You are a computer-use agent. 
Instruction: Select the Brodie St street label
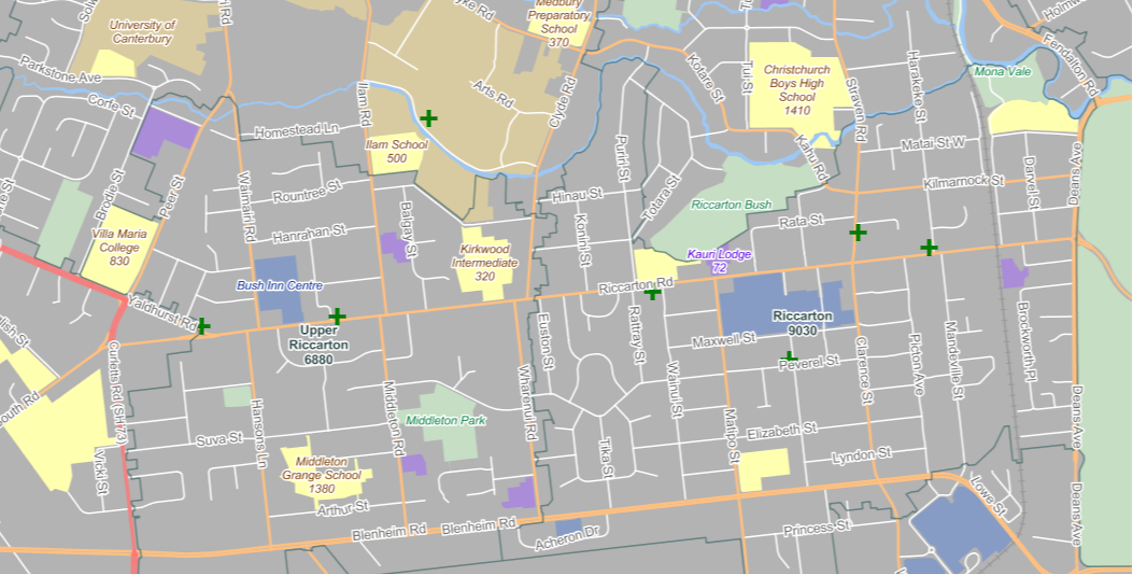(x=110, y=196)
